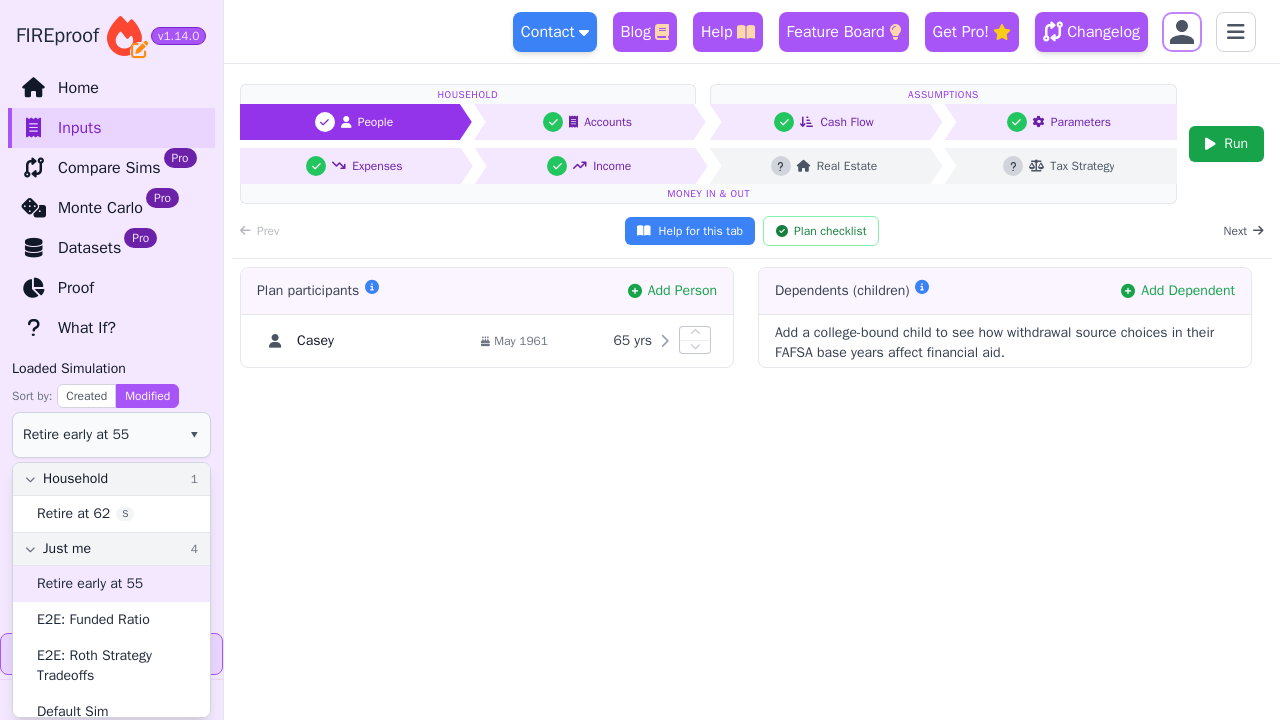Click the green Run button
This screenshot has width=1280, height=720.
point(1226,144)
